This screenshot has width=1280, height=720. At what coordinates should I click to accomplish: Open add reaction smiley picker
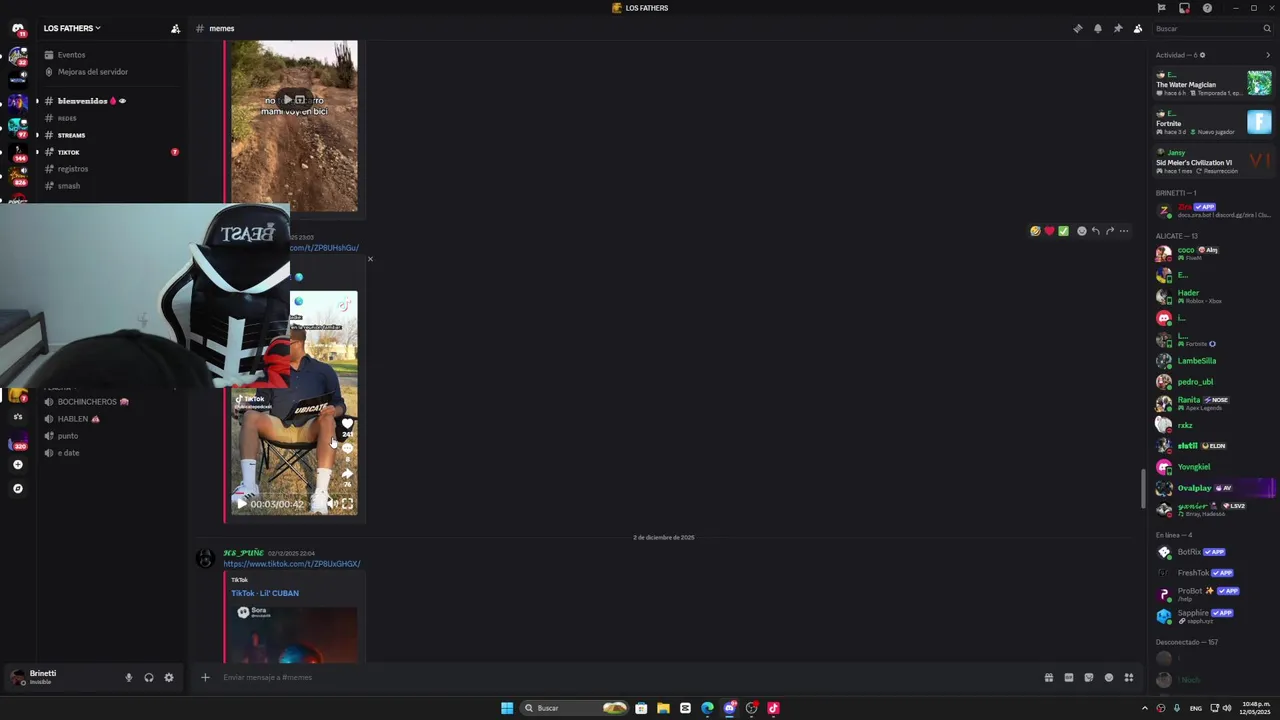point(1081,231)
